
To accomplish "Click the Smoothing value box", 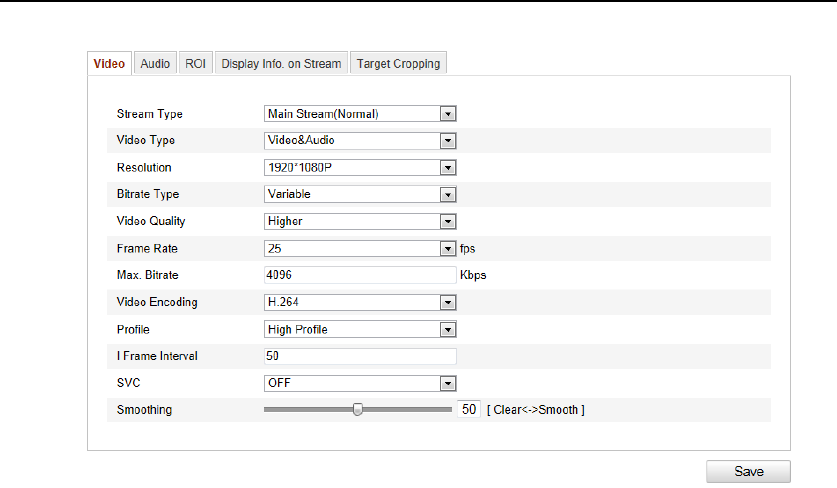I will click(468, 409).
